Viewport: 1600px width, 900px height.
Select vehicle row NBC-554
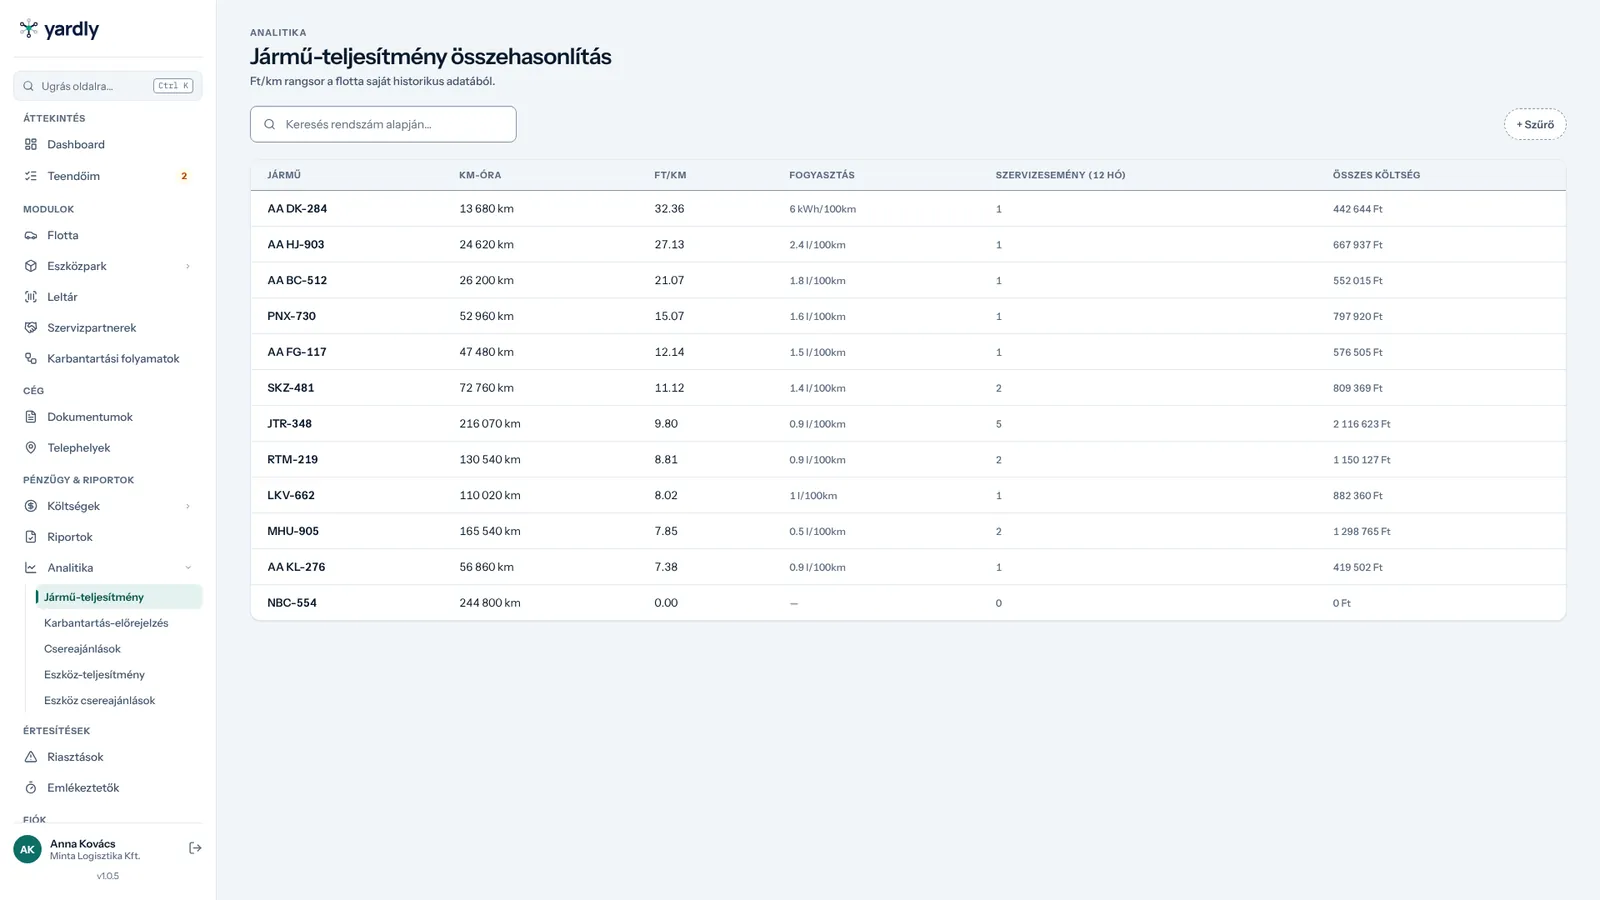[908, 603]
